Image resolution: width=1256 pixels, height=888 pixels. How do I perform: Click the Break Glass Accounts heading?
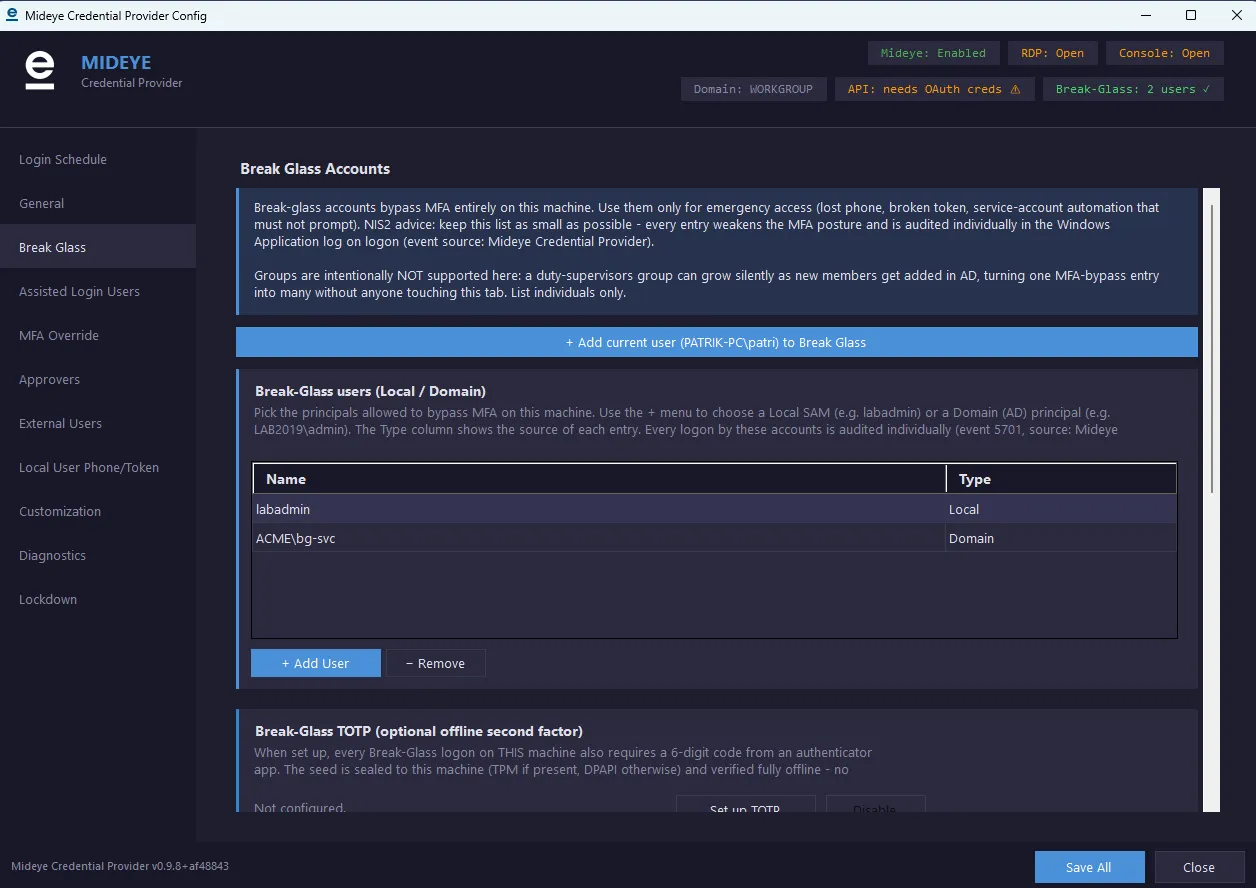(x=315, y=169)
